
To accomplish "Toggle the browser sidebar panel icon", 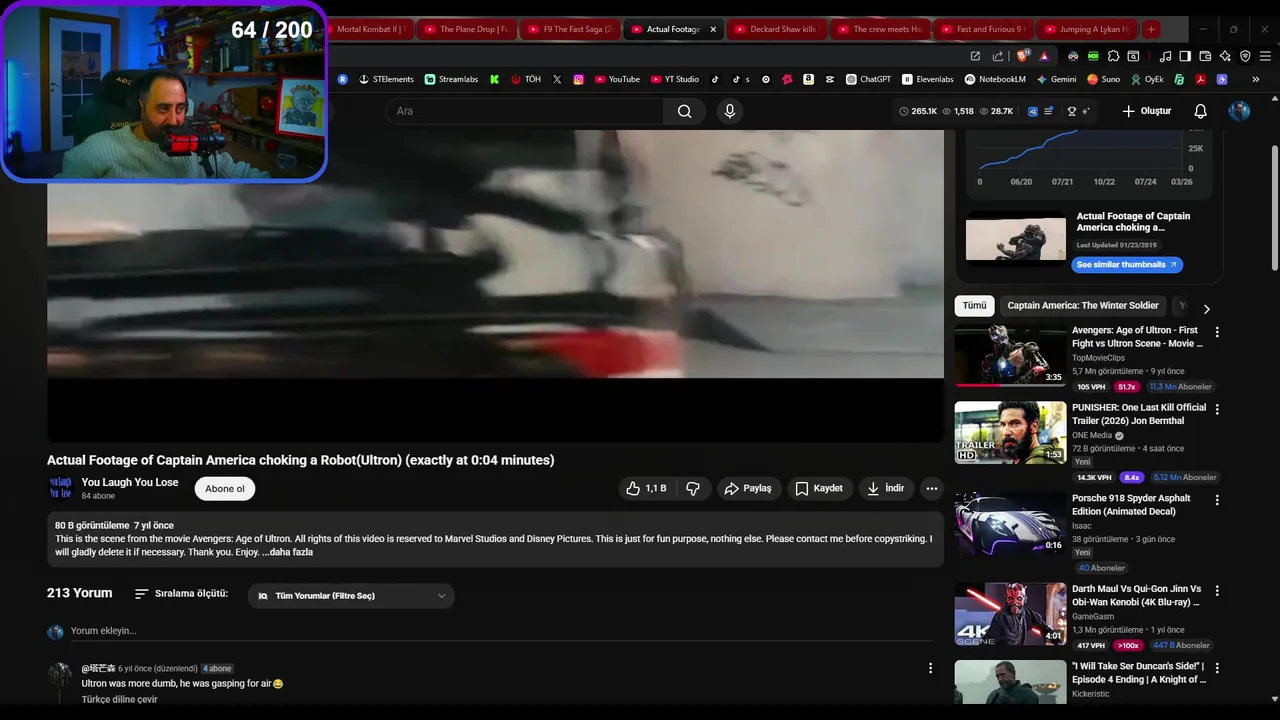I will click(x=1185, y=56).
